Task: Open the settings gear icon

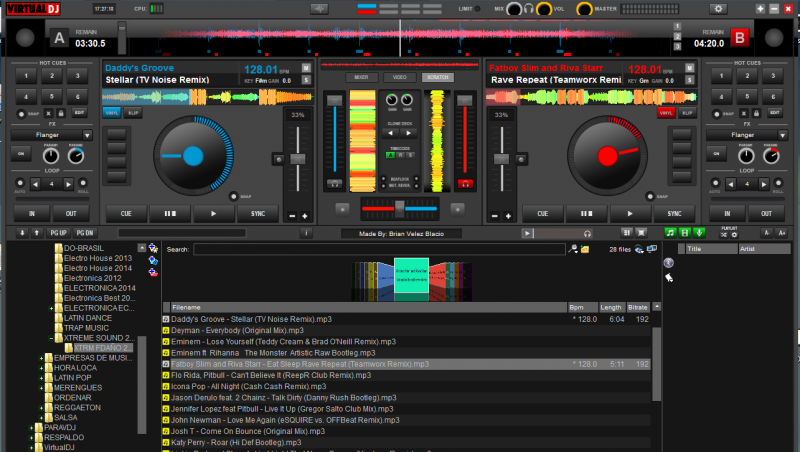Action: [x=718, y=9]
